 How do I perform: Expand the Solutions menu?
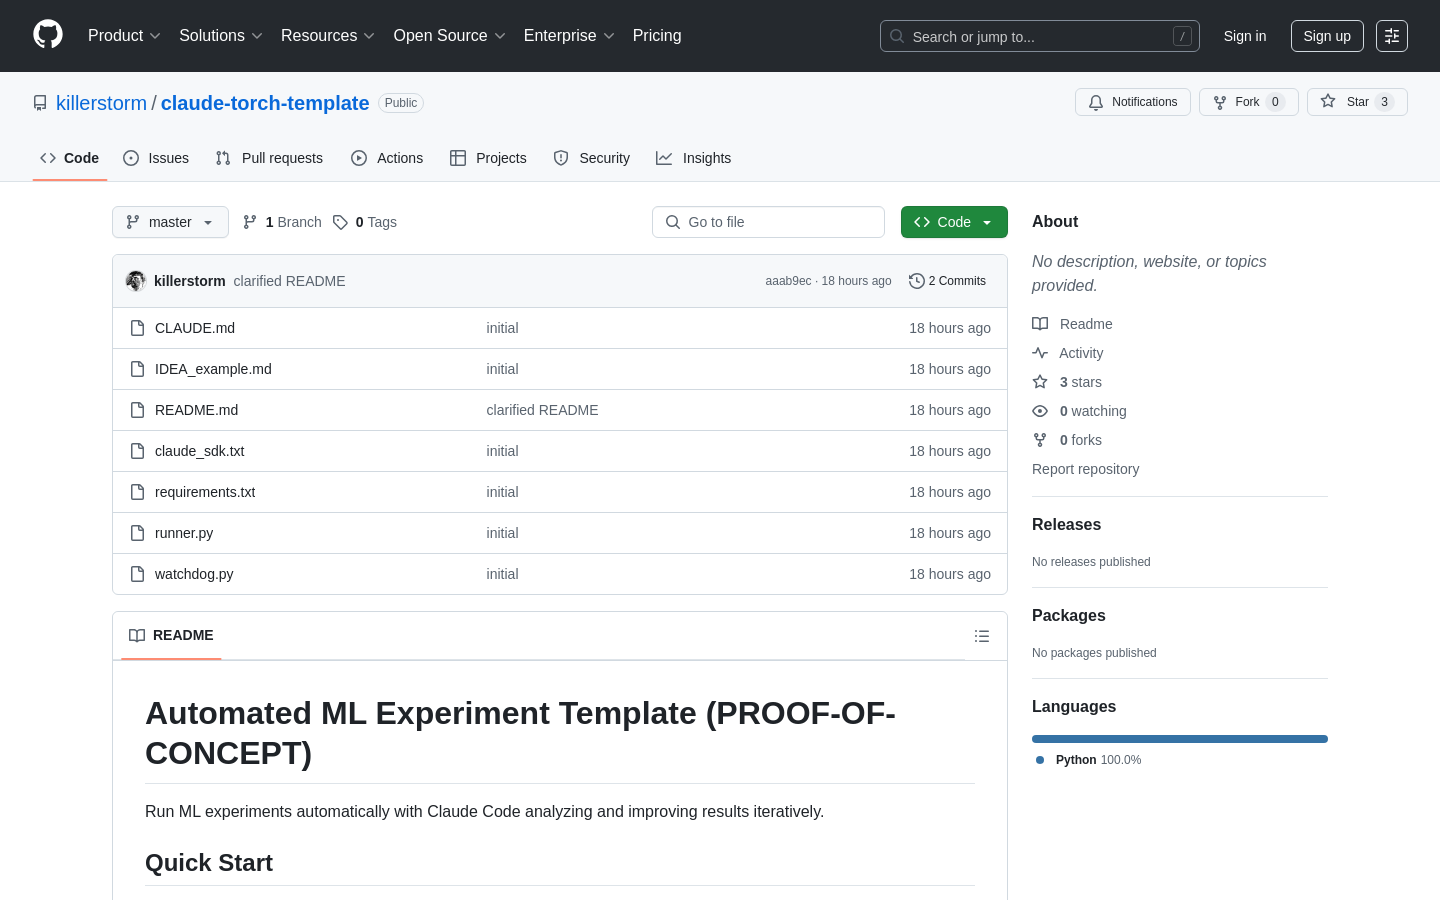coord(221,36)
